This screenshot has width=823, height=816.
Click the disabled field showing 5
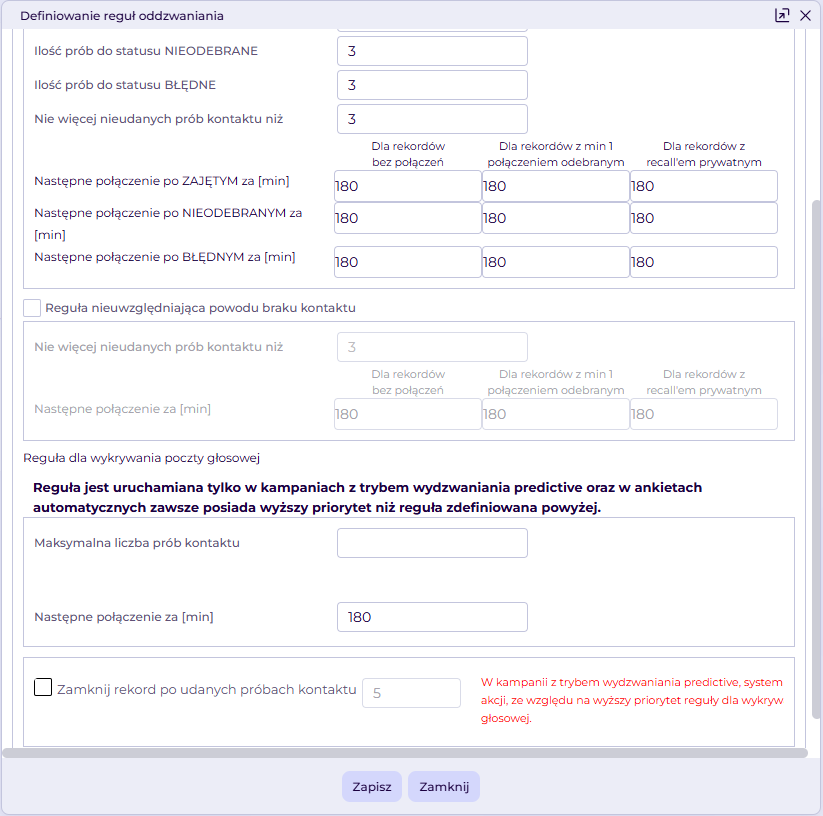(x=412, y=693)
